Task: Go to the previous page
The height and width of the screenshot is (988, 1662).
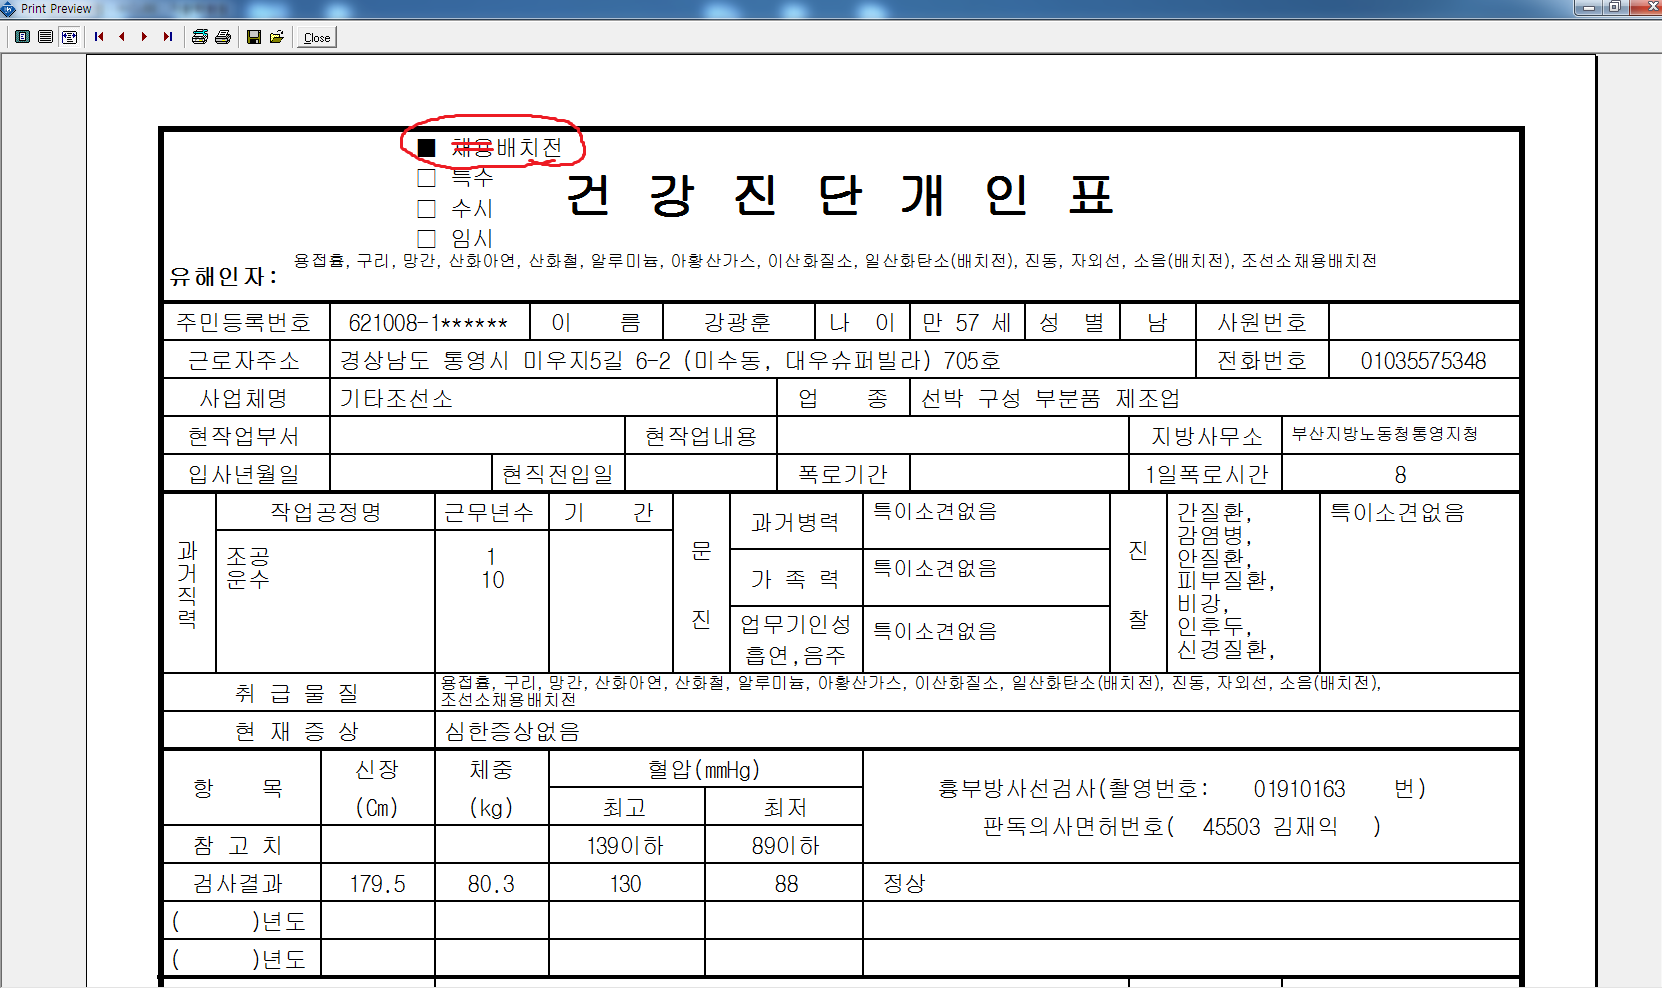Action: pos(122,37)
